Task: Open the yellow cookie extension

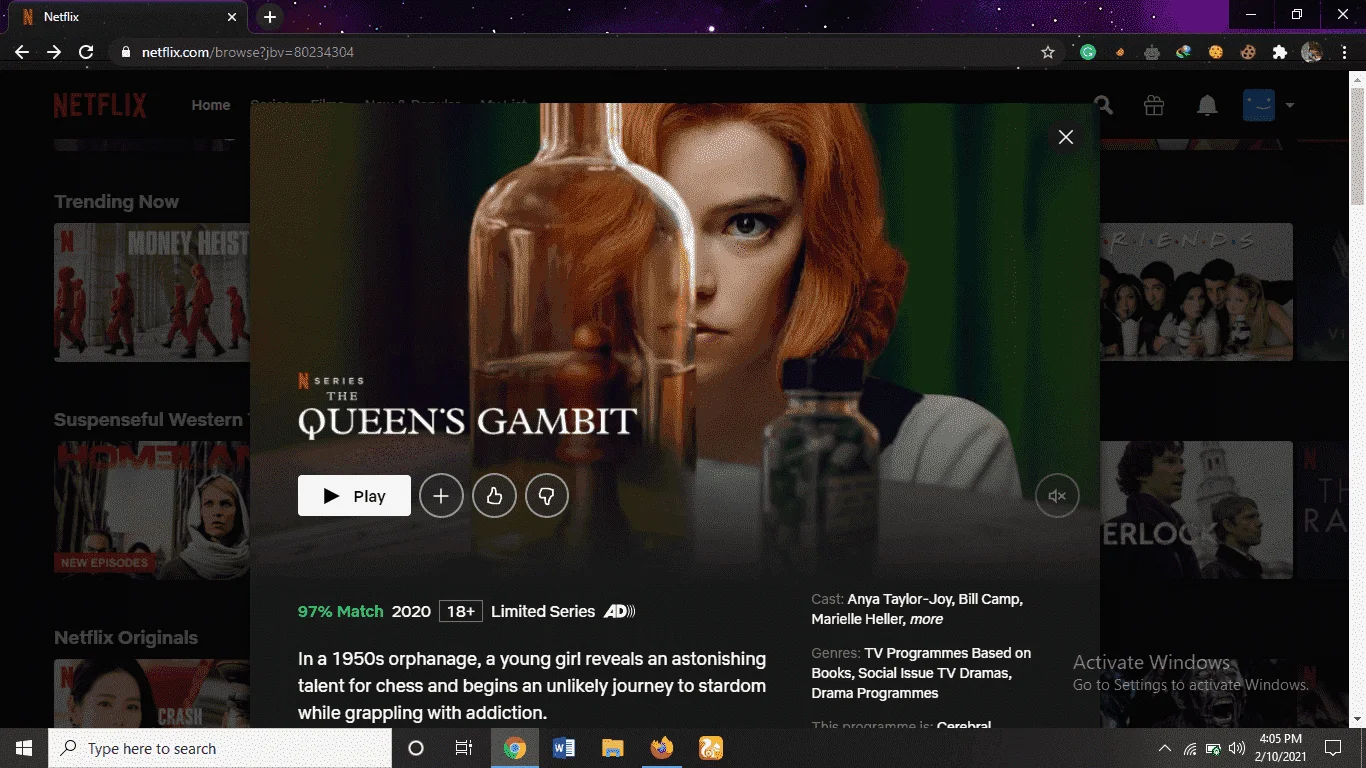Action: tap(1216, 52)
